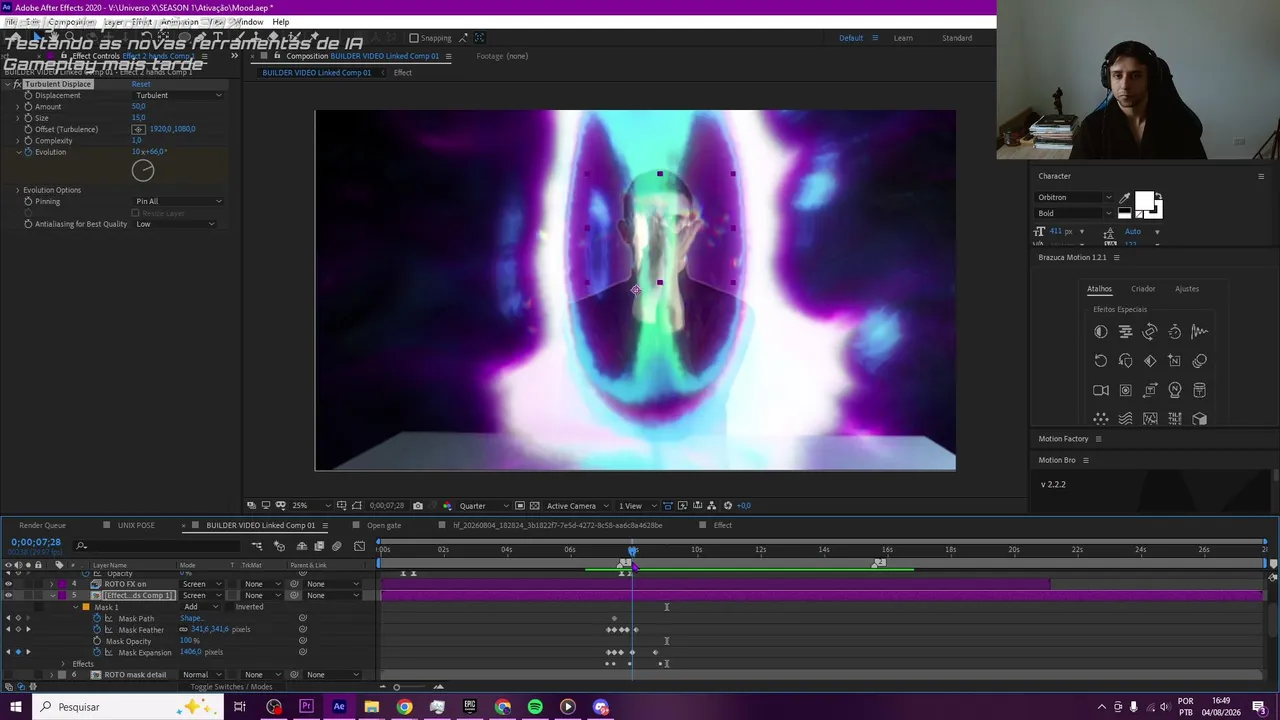Screen dimensions: 1280x720
Task: Switch to the Open gate timeline tab
Action: (x=384, y=525)
